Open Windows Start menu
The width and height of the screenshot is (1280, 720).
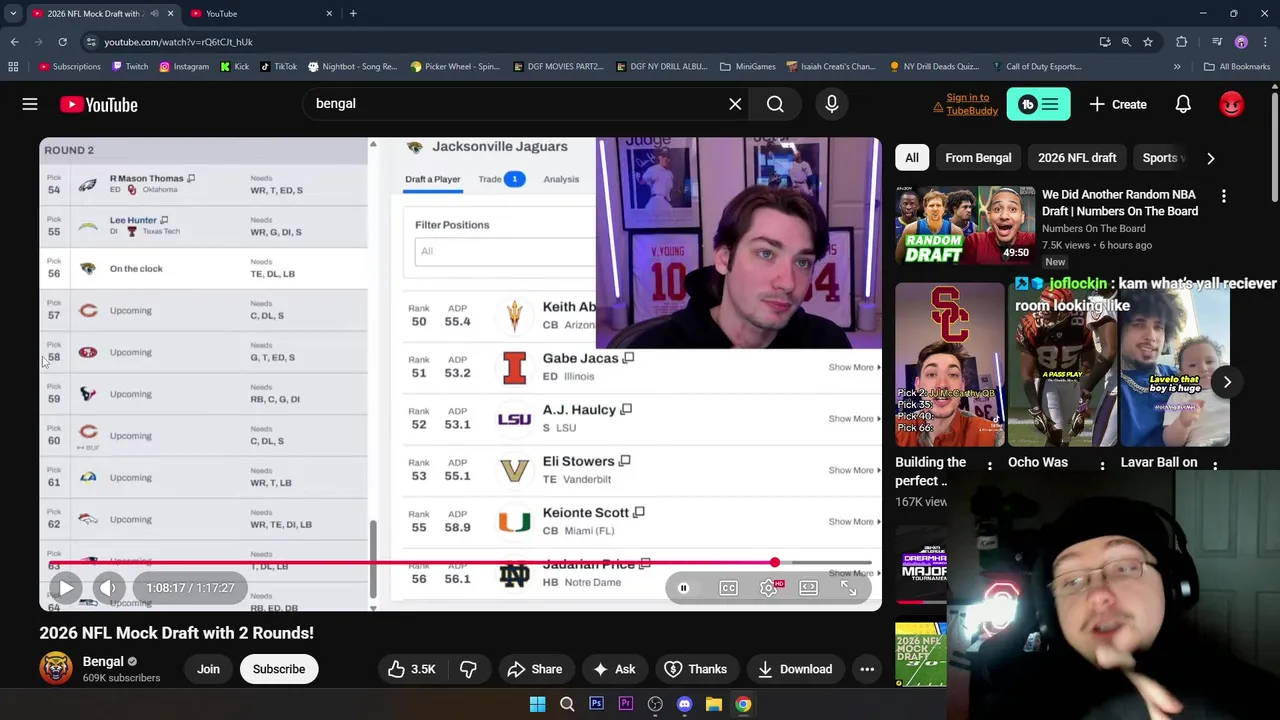537,704
